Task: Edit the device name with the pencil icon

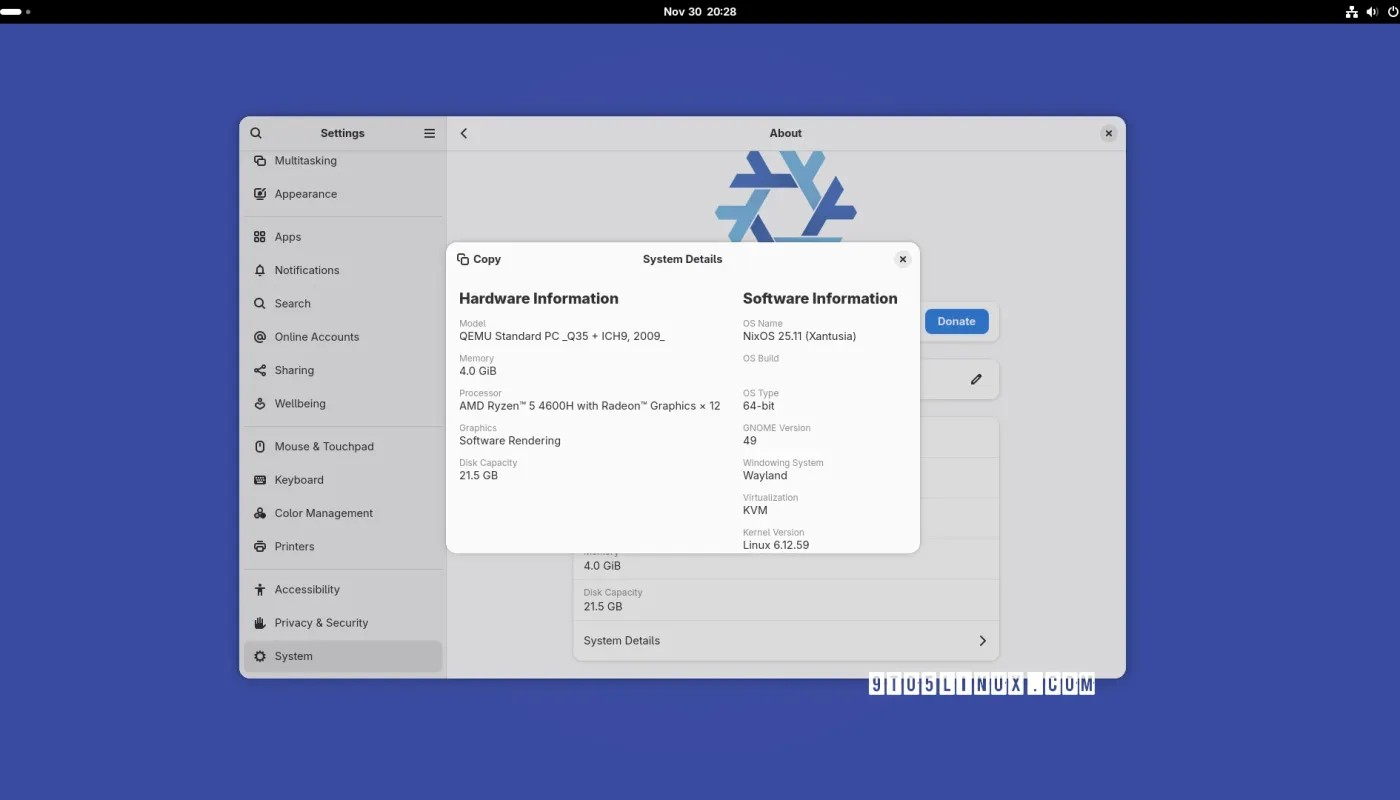Action: coord(976,379)
